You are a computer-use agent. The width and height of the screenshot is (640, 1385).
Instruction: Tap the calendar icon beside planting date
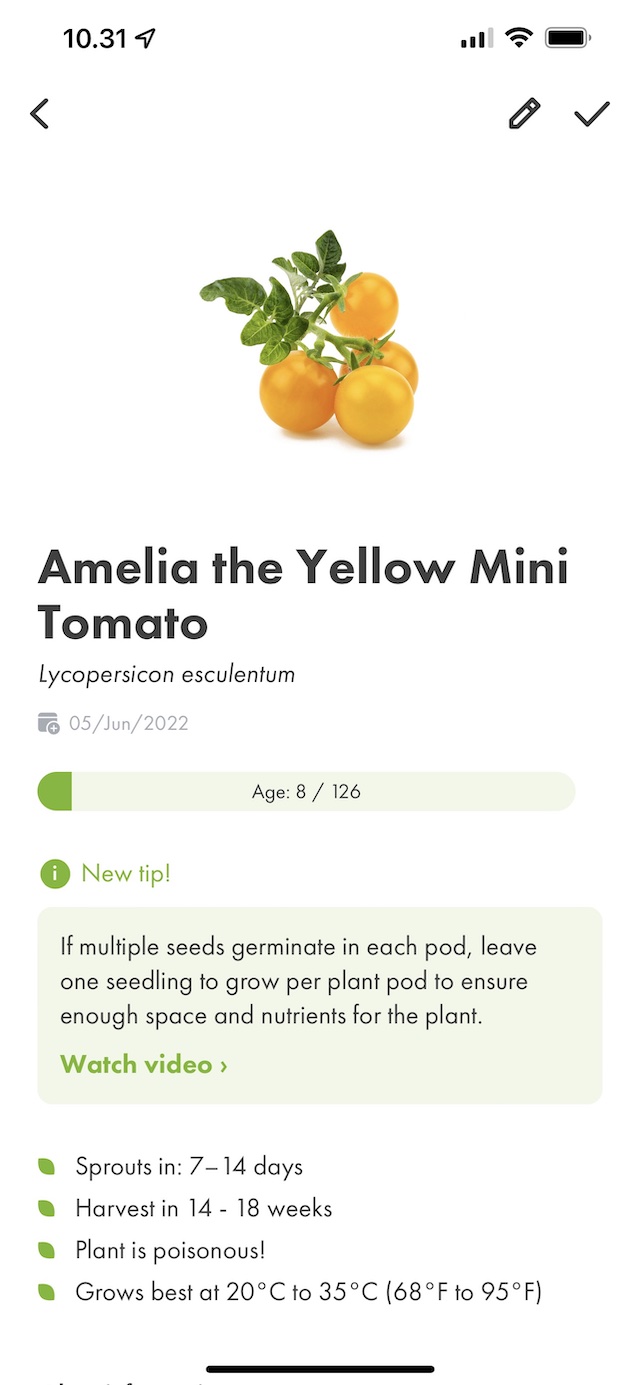click(49, 723)
